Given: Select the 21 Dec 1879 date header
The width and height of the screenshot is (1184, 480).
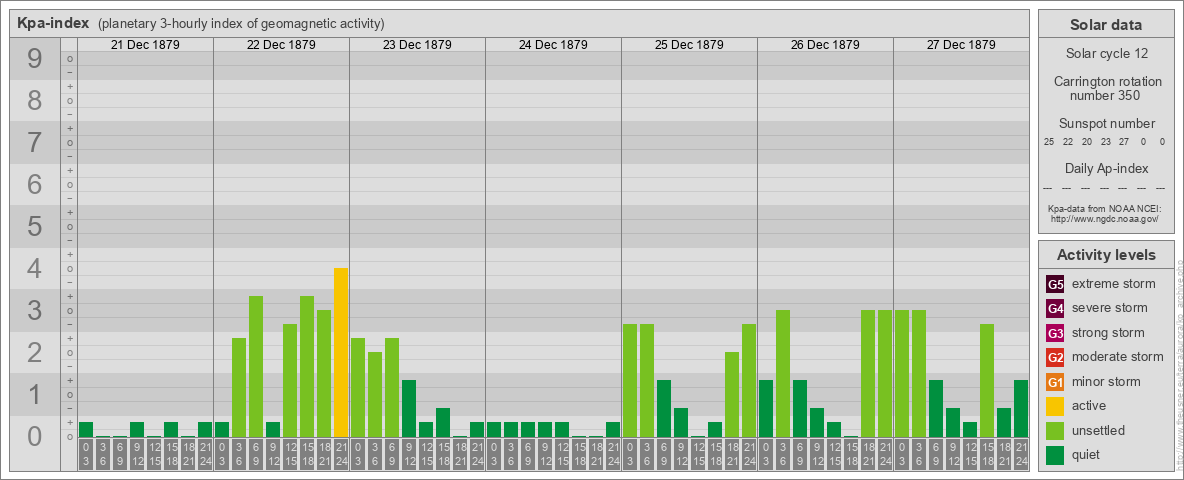Looking at the screenshot, I should coord(145,45).
